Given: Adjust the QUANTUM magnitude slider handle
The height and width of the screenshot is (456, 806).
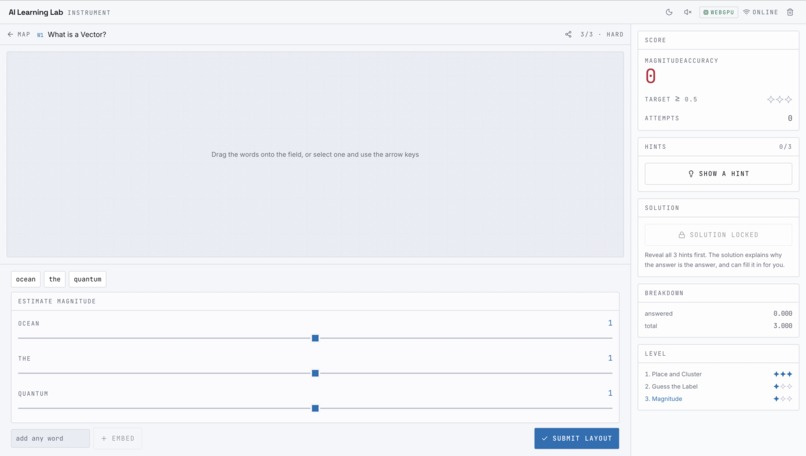Looking at the screenshot, I should [x=315, y=408].
